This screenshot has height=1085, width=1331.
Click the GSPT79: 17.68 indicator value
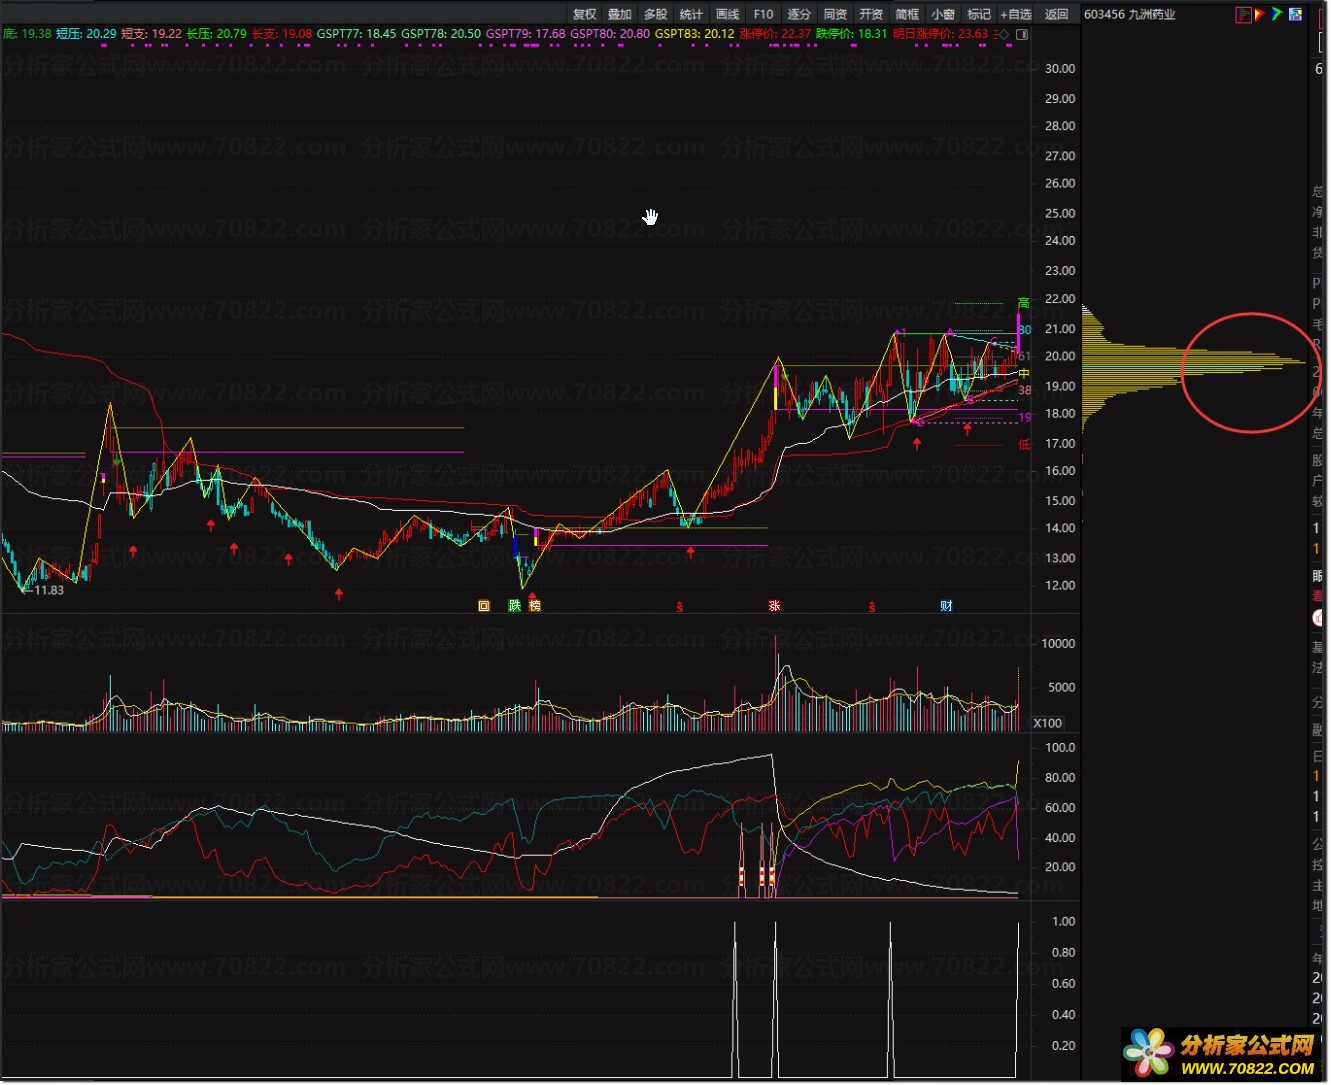(525, 34)
